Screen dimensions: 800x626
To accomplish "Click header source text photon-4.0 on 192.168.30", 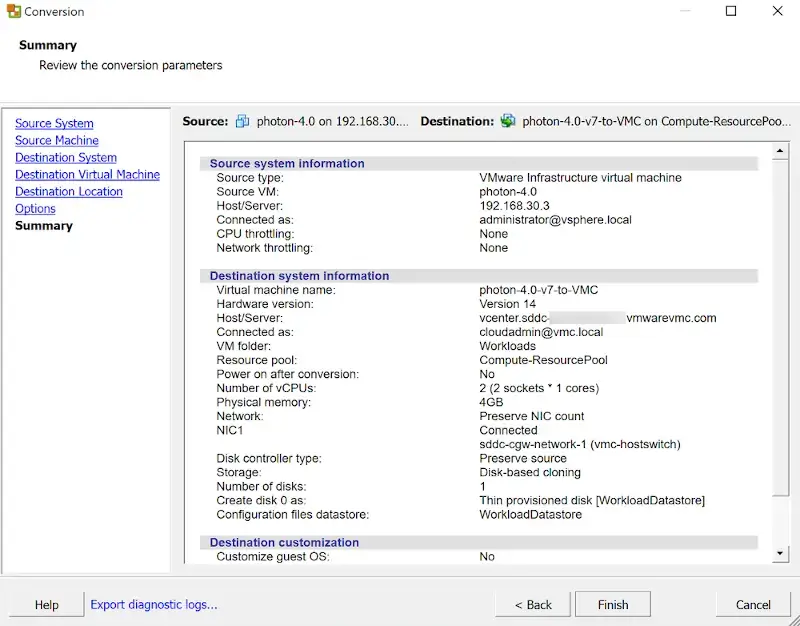I will (333, 121).
